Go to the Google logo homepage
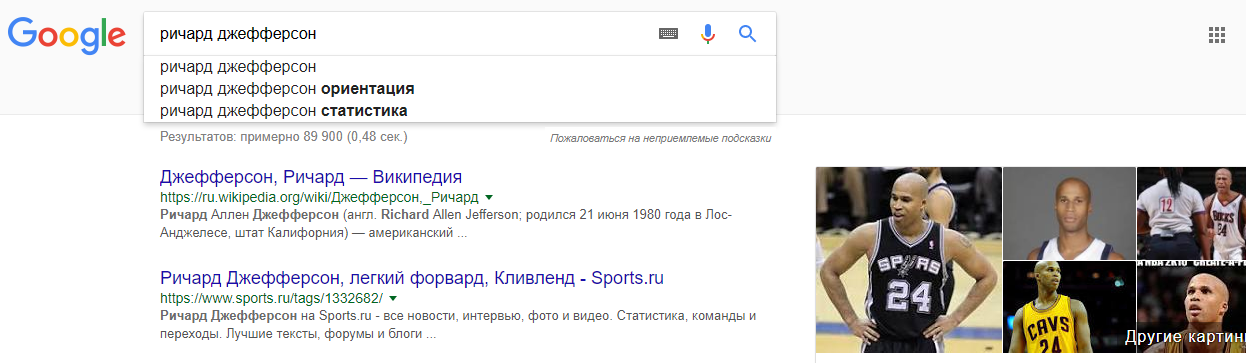1246x363 pixels. 67,36
